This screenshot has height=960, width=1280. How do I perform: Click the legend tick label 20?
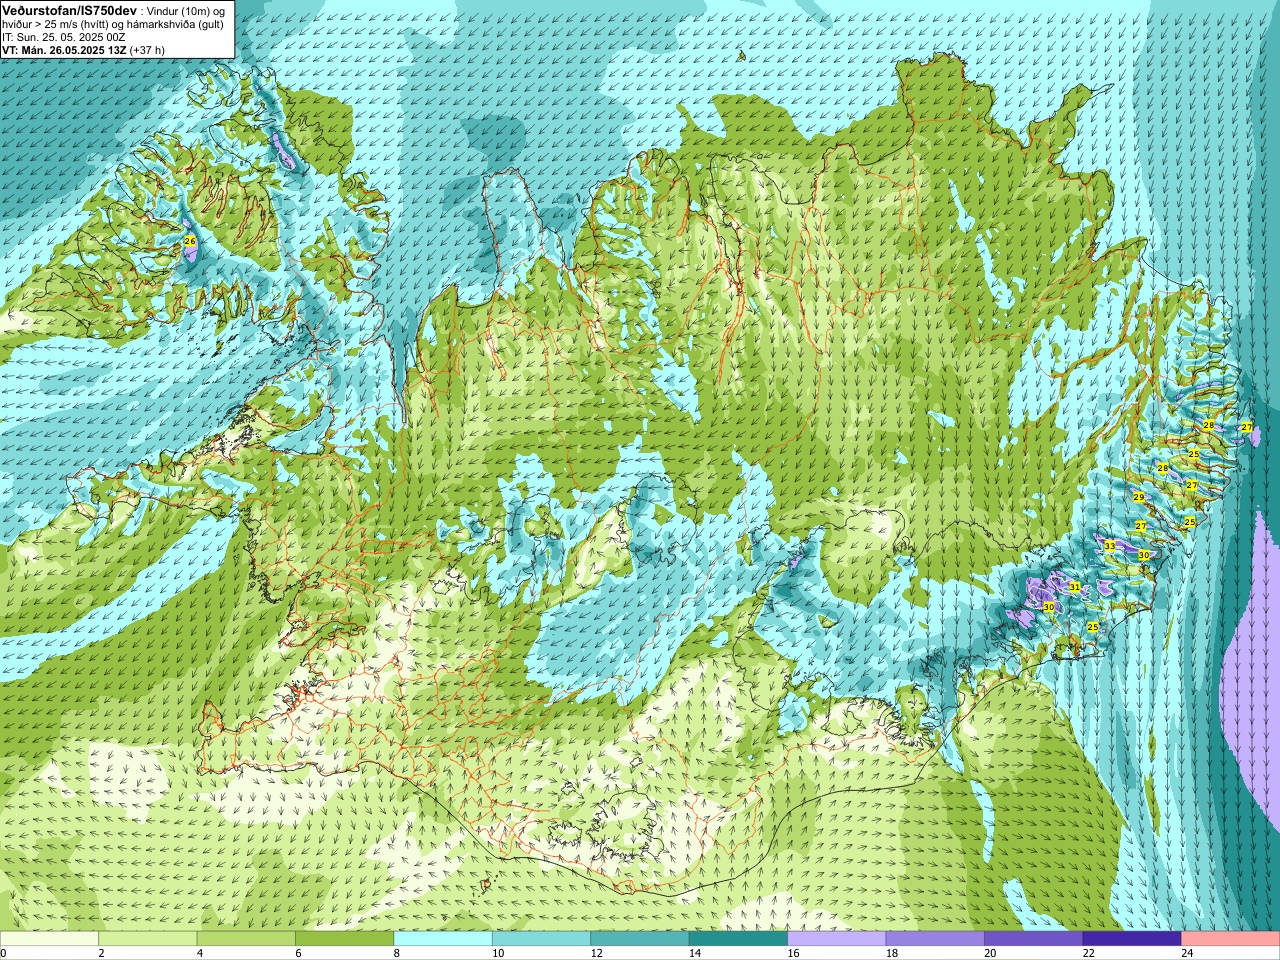[x=990, y=954]
